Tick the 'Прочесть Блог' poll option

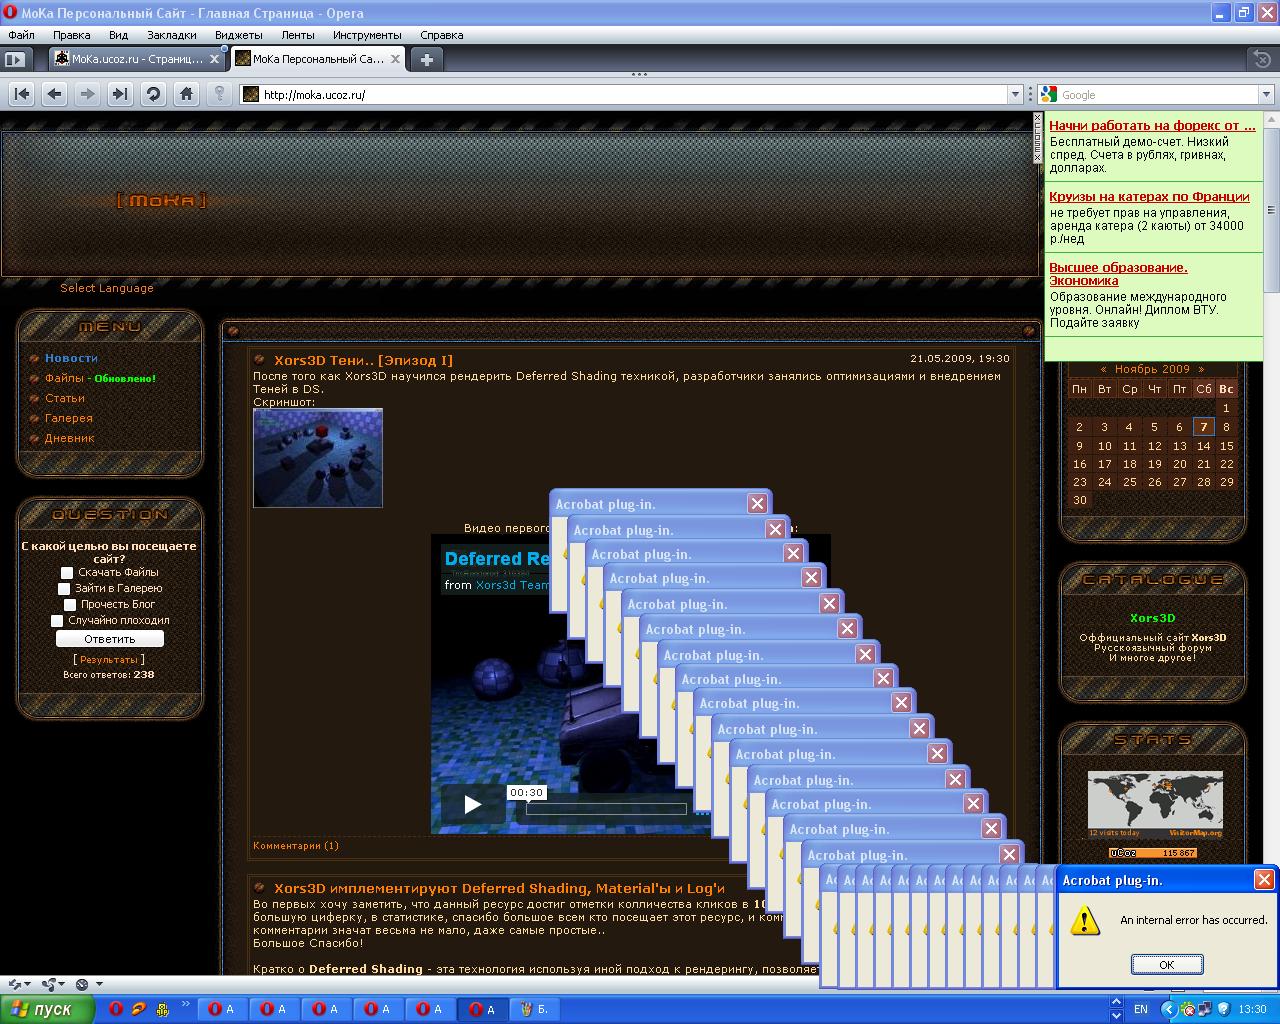pyautogui.click(x=70, y=605)
